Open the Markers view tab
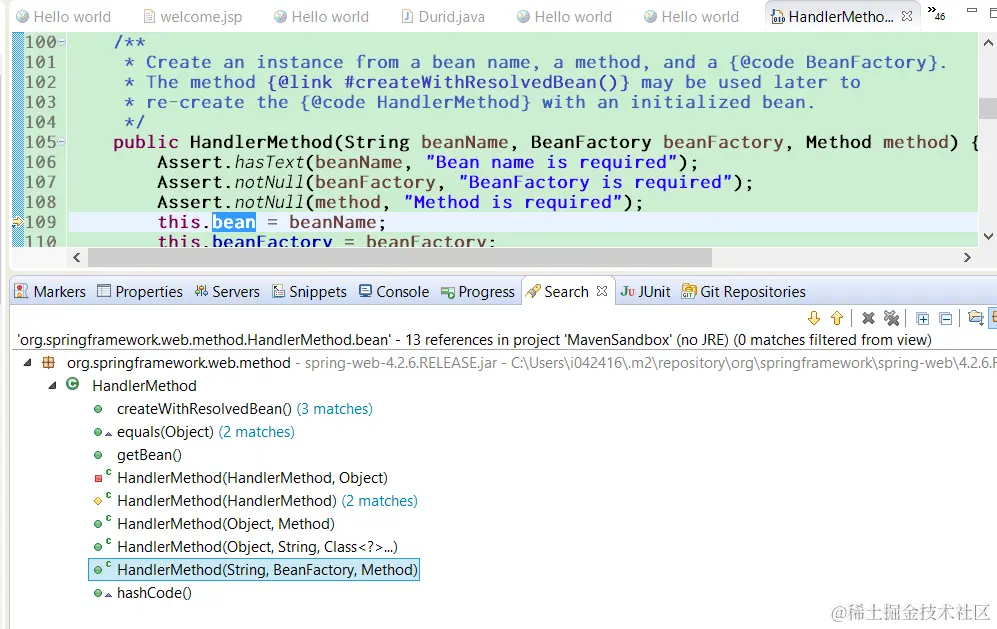This screenshot has width=997, height=629. click(50, 291)
